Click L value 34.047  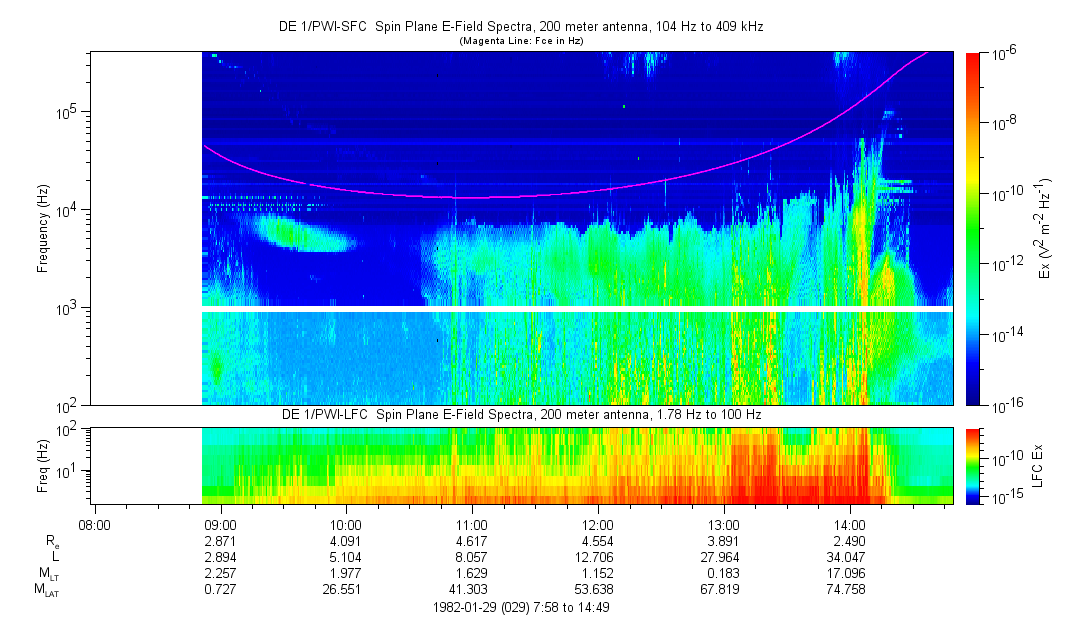[847, 557]
